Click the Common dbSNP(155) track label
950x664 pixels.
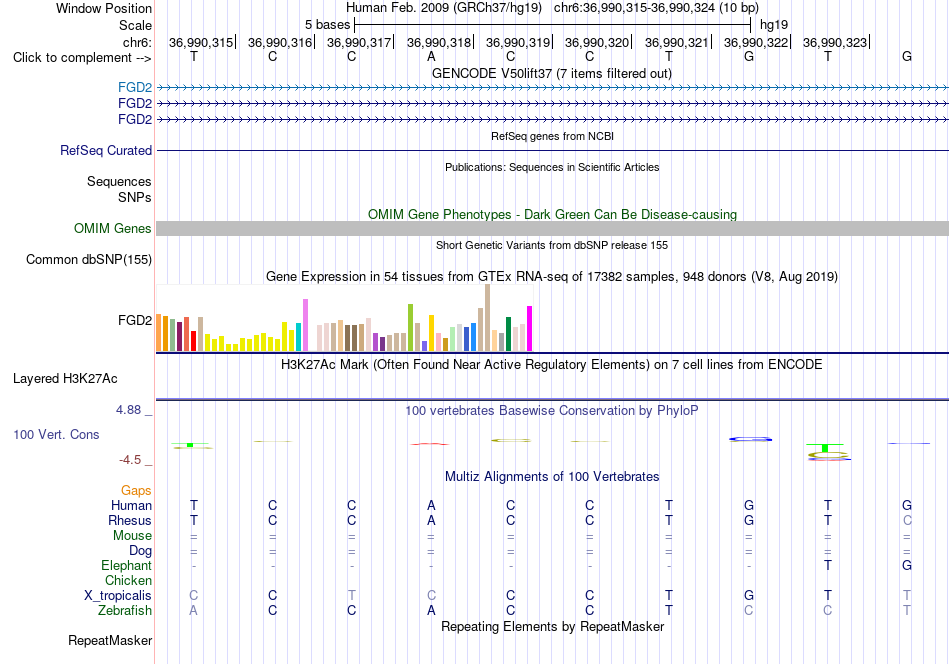point(88,259)
